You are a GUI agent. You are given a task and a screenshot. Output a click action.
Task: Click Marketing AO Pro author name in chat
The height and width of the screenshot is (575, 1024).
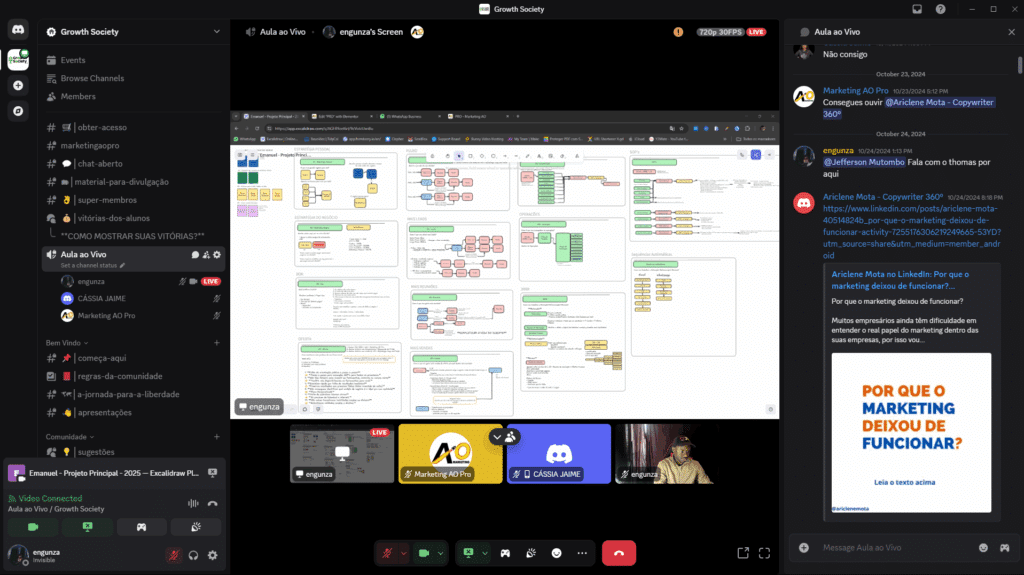[x=856, y=91]
